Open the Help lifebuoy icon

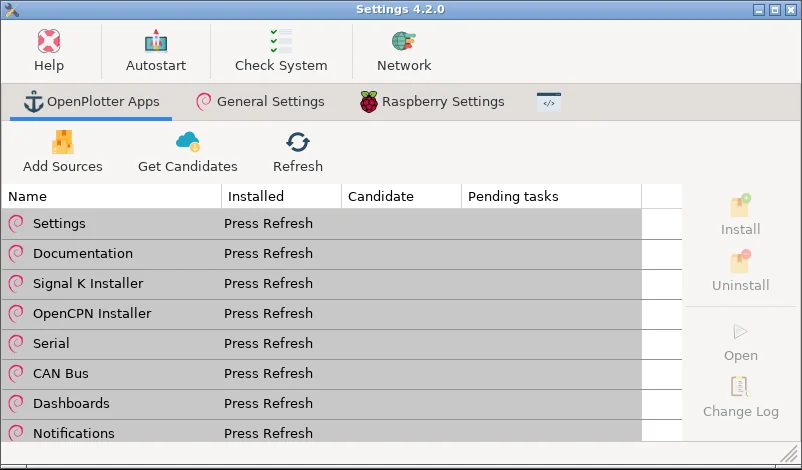(x=49, y=41)
